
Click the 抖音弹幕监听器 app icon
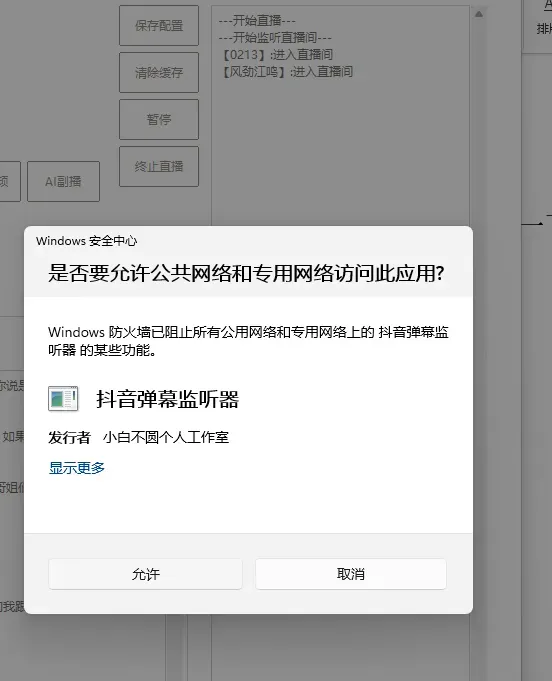pyautogui.click(x=63, y=399)
